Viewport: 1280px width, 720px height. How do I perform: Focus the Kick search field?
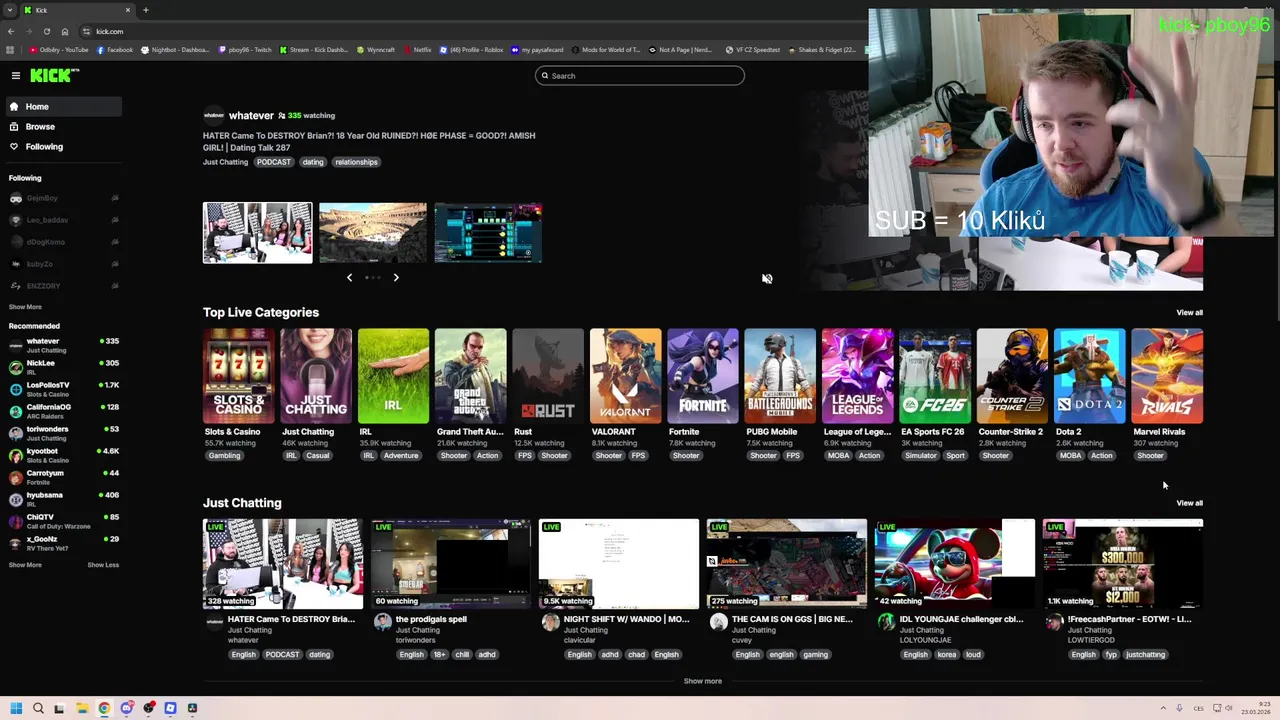tap(640, 76)
